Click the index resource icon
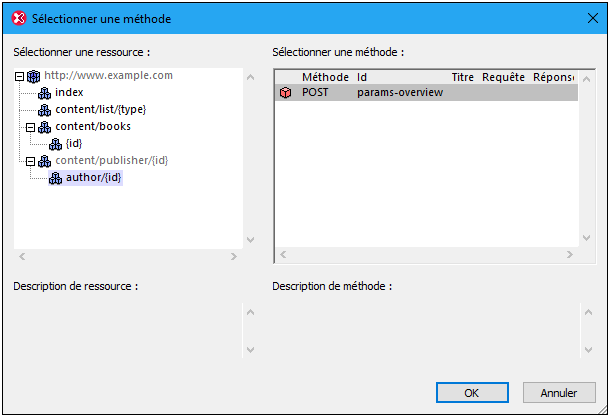Image resolution: width=610 pixels, height=417 pixels. point(44,92)
